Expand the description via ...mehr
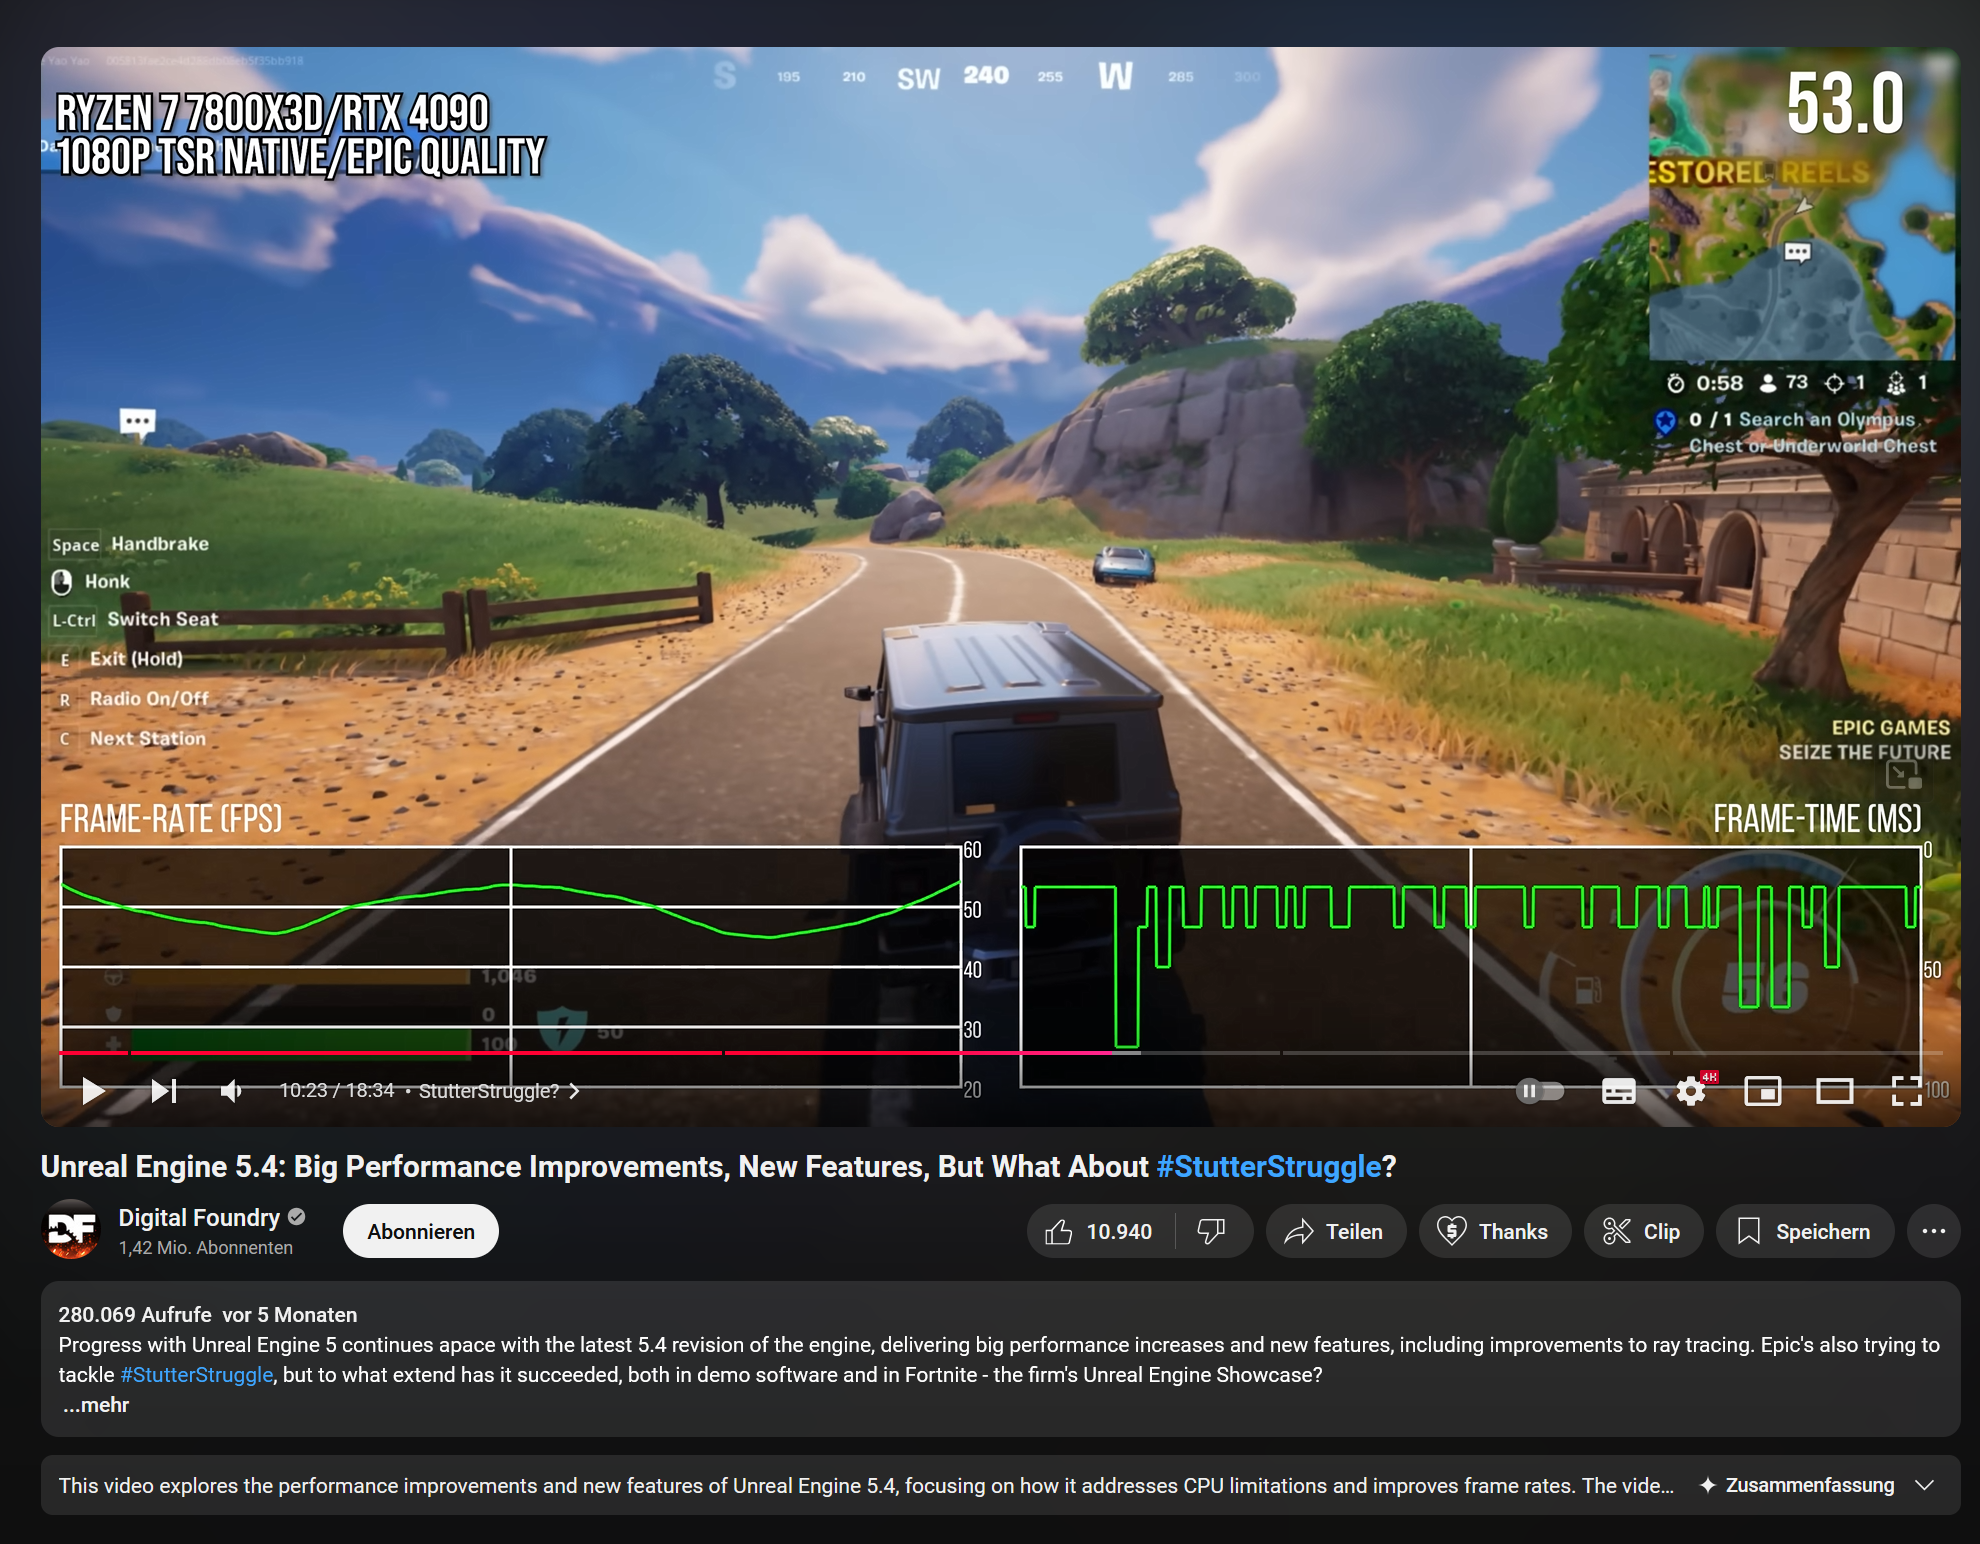 click(x=95, y=1404)
